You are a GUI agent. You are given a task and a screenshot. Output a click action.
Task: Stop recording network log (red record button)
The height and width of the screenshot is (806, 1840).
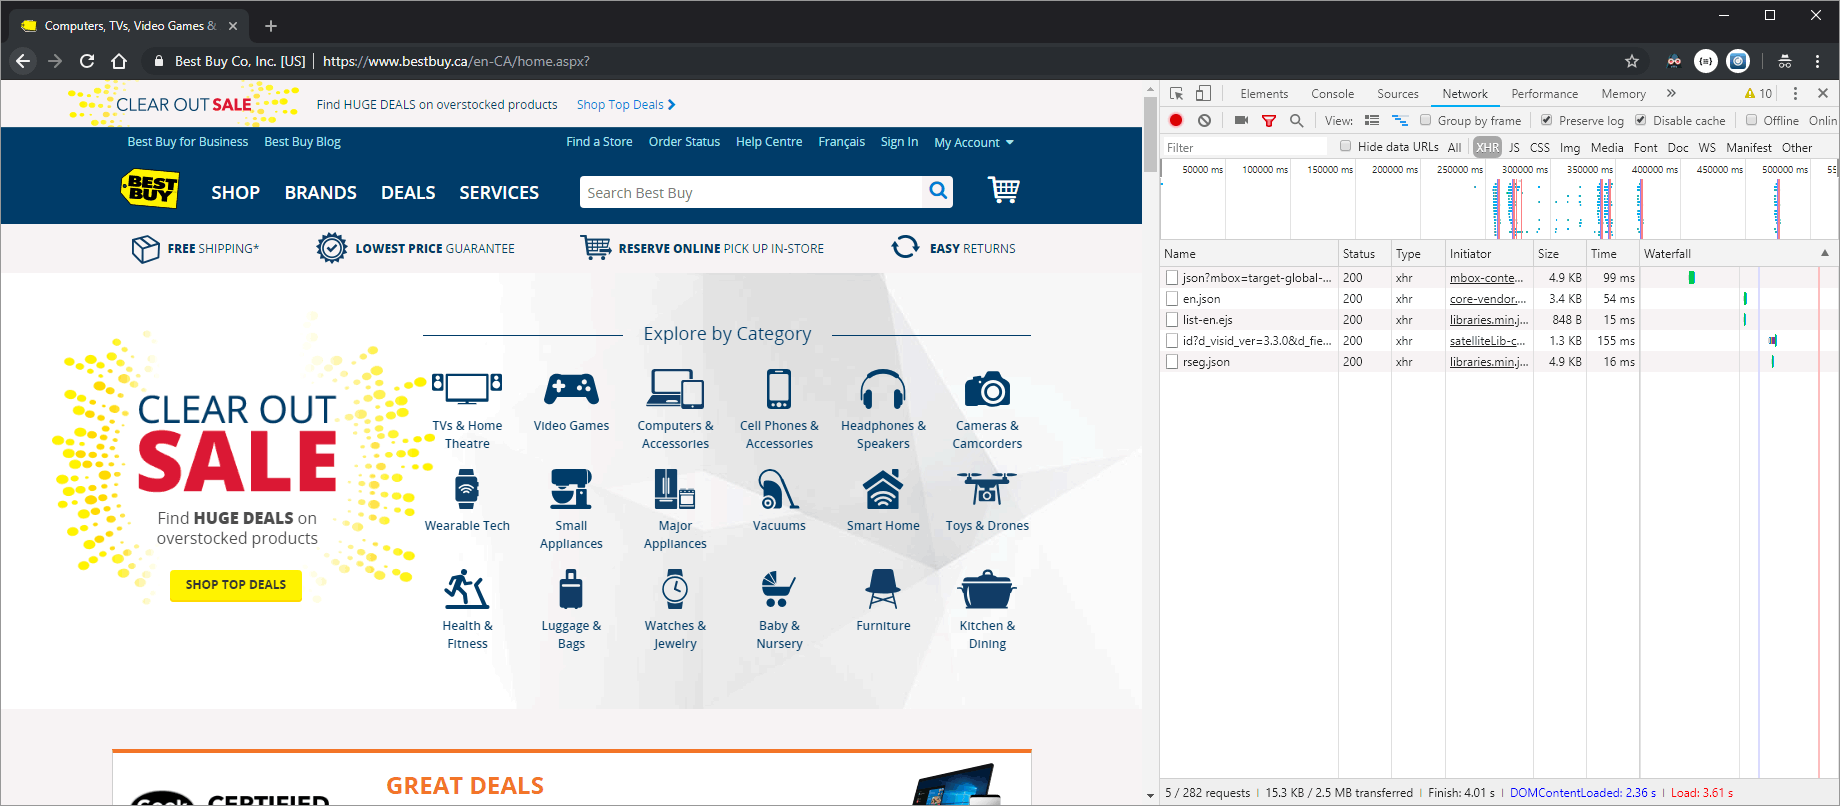point(1176,120)
